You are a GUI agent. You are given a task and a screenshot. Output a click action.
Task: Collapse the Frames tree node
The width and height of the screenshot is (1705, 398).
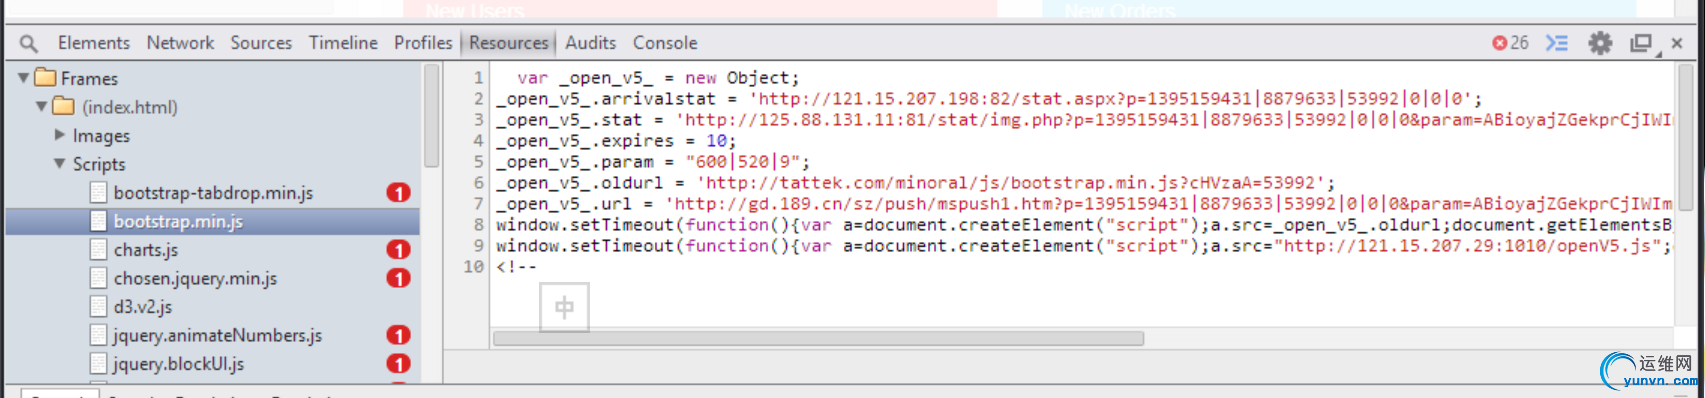coord(23,77)
